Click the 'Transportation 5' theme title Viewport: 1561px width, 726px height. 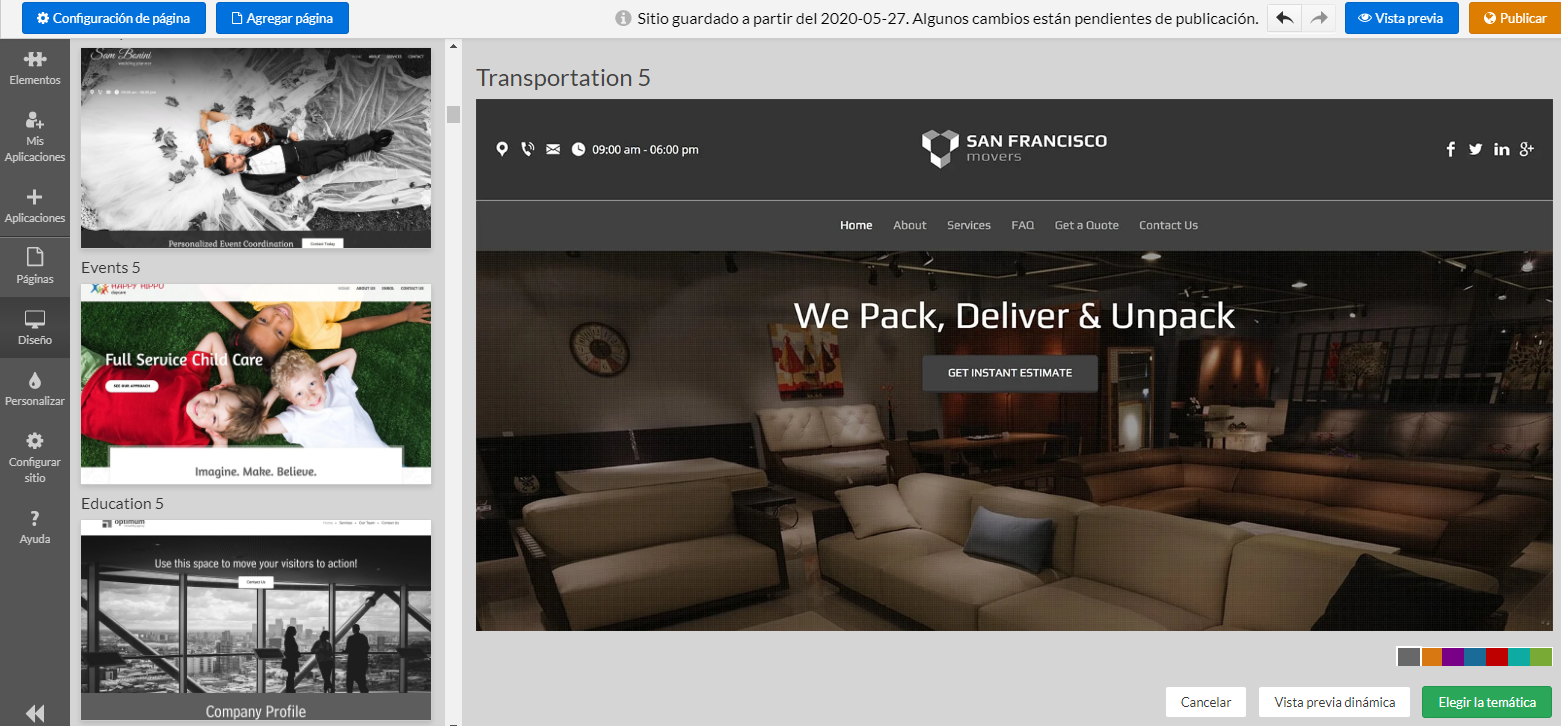(563, 78)
